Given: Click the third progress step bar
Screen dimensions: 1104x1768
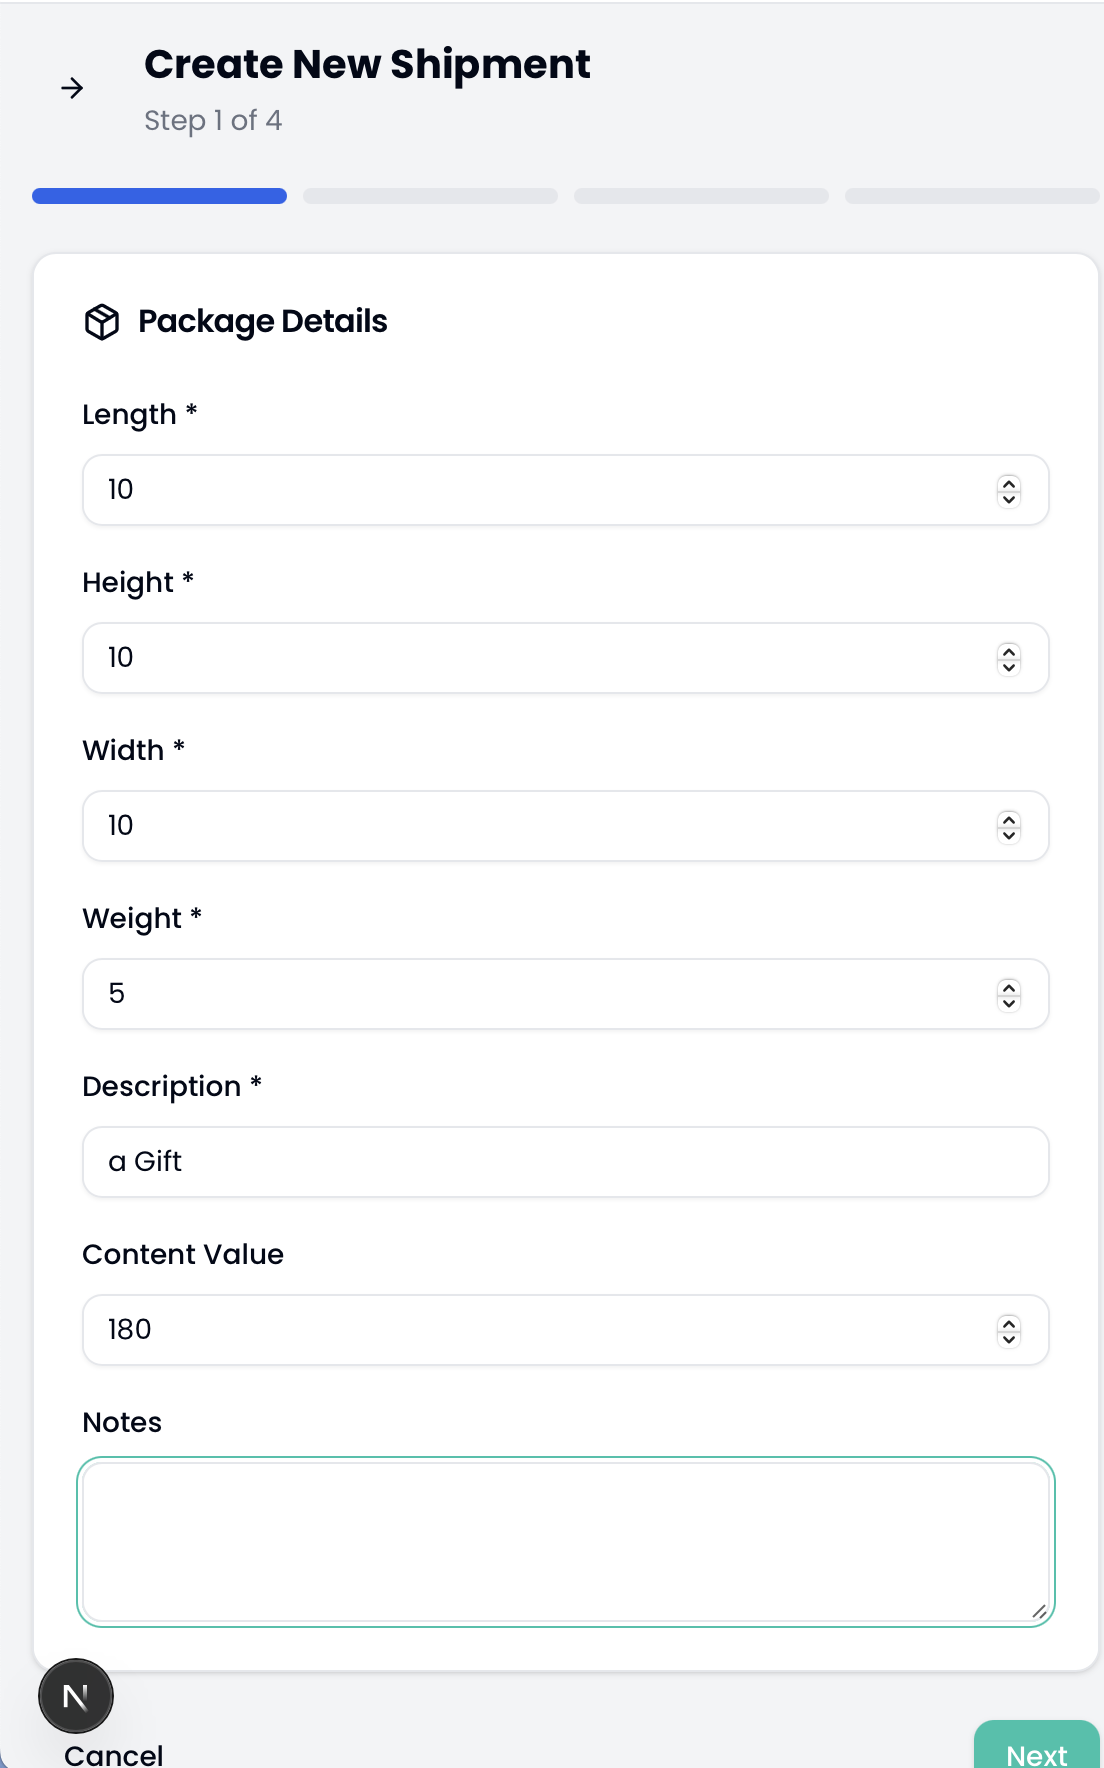Looking at the screenshot, I should tap(701, 196).
